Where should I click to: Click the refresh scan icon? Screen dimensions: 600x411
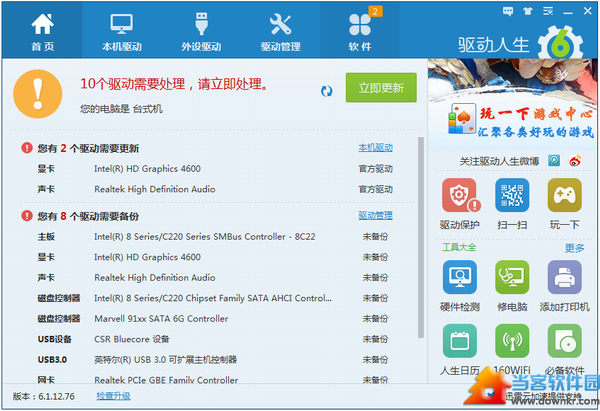pos(326,91)
